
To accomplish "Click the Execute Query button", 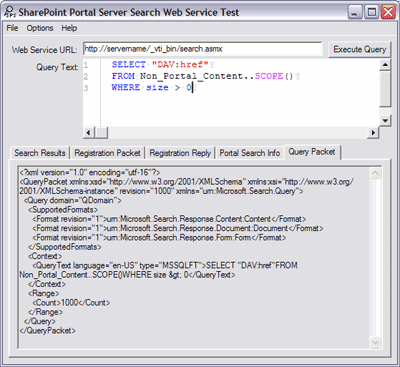I will [x=359, y=49].
